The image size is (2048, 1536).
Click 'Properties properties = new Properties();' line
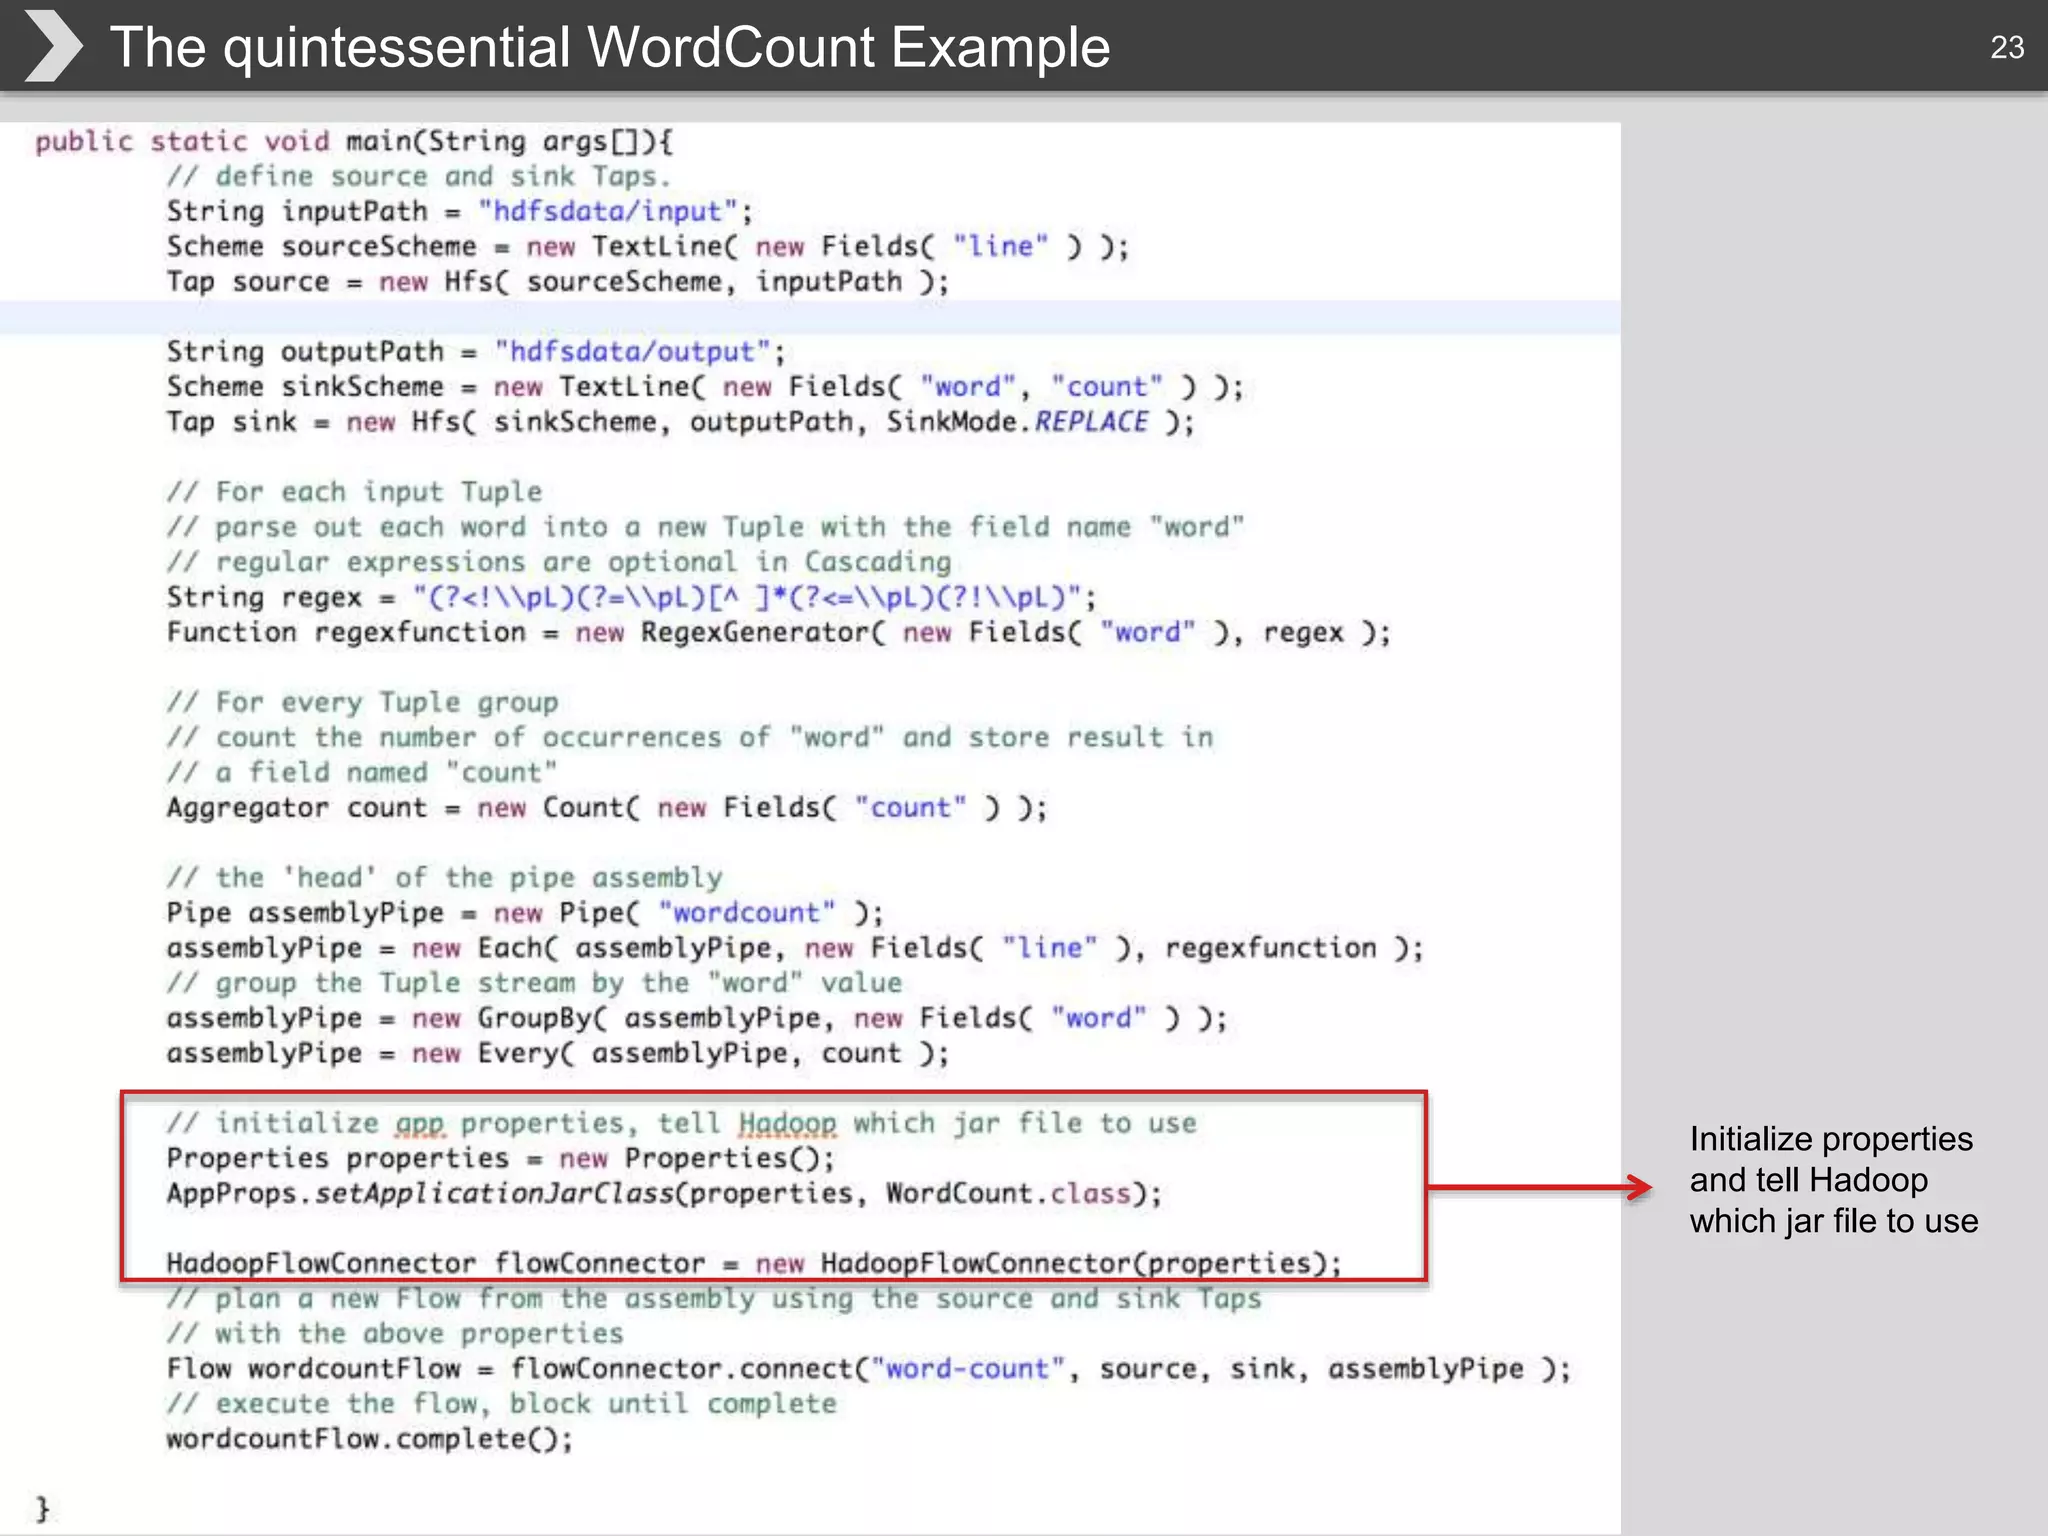pyautogui.click(x=500, y=1158)
